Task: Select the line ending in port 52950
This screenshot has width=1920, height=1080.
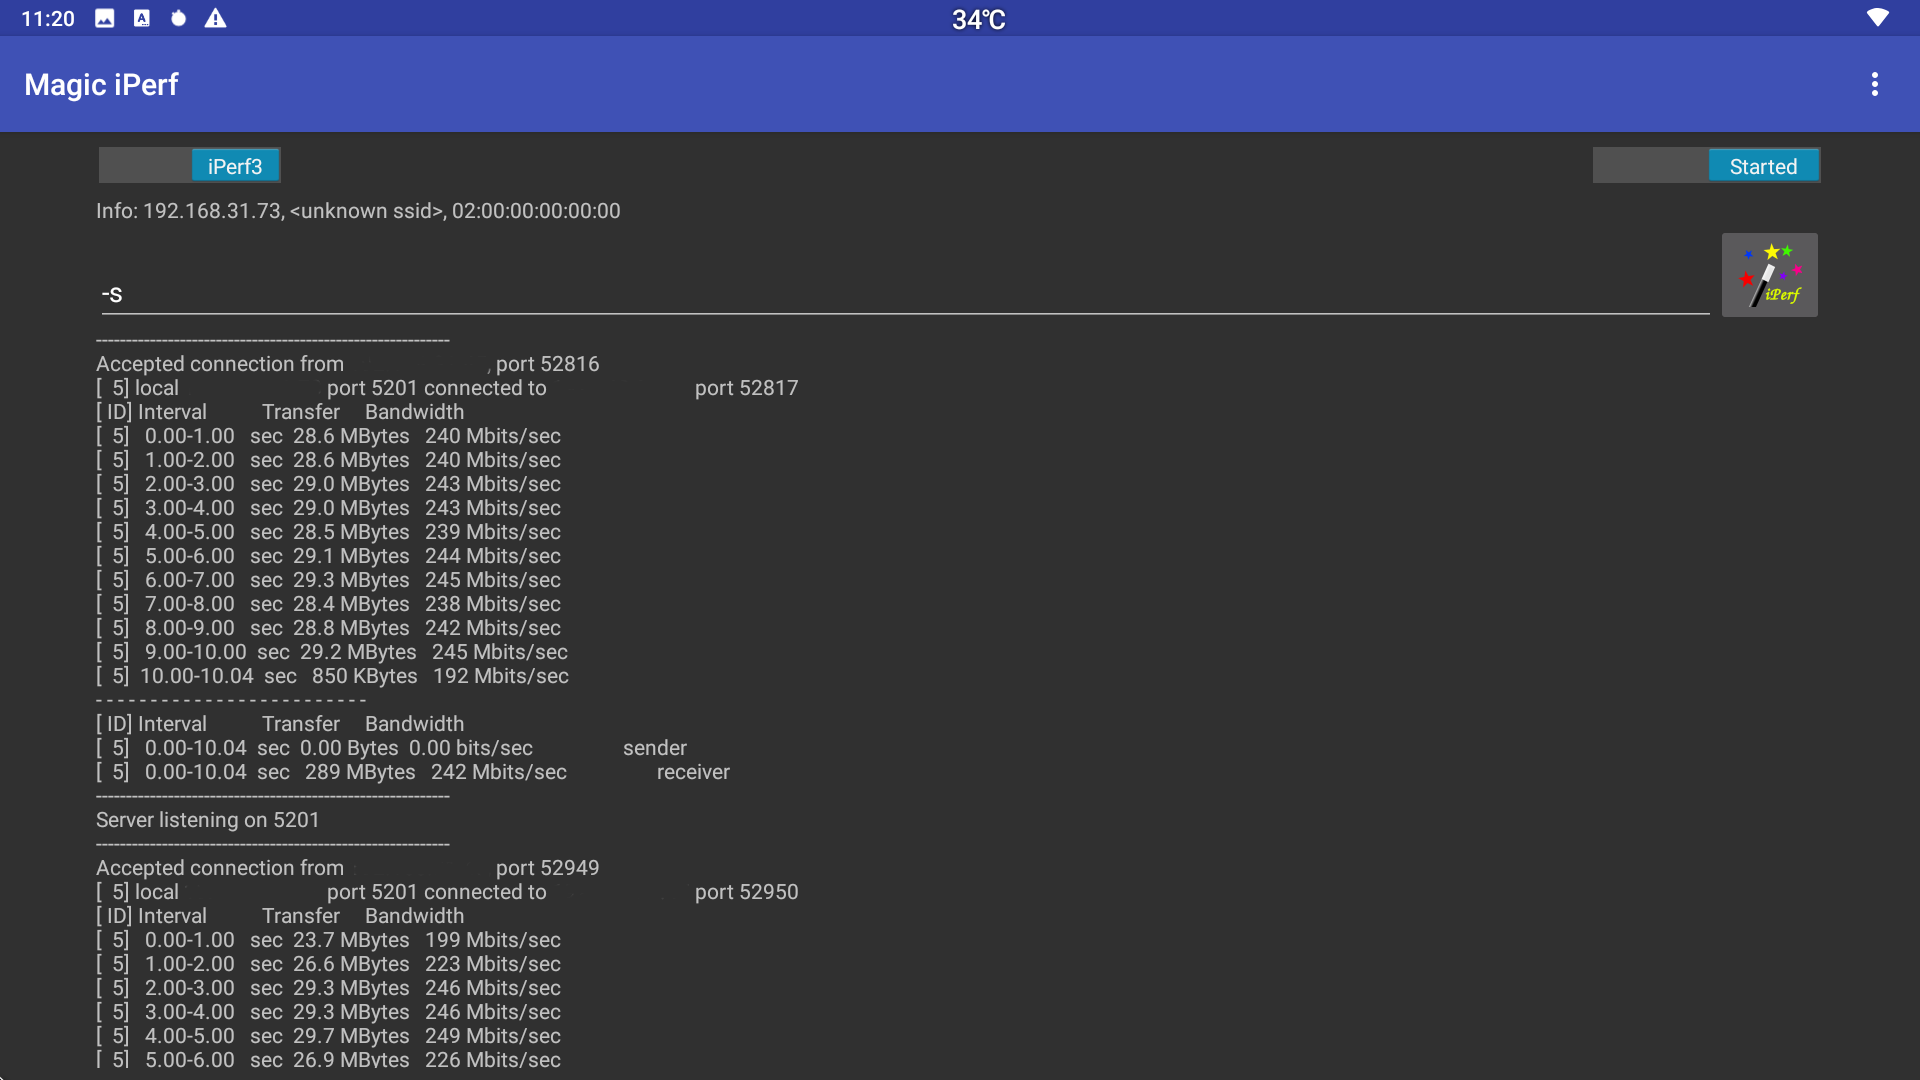Action: [x=447, y=892]
